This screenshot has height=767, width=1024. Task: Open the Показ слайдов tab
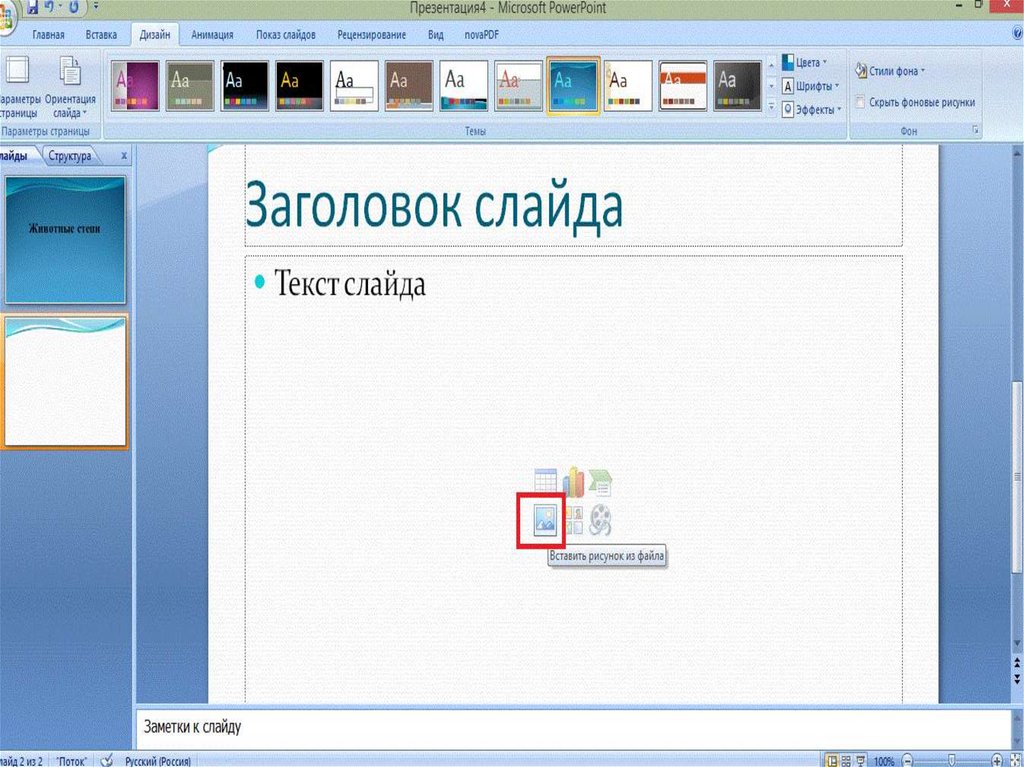(x=285, y=35)
